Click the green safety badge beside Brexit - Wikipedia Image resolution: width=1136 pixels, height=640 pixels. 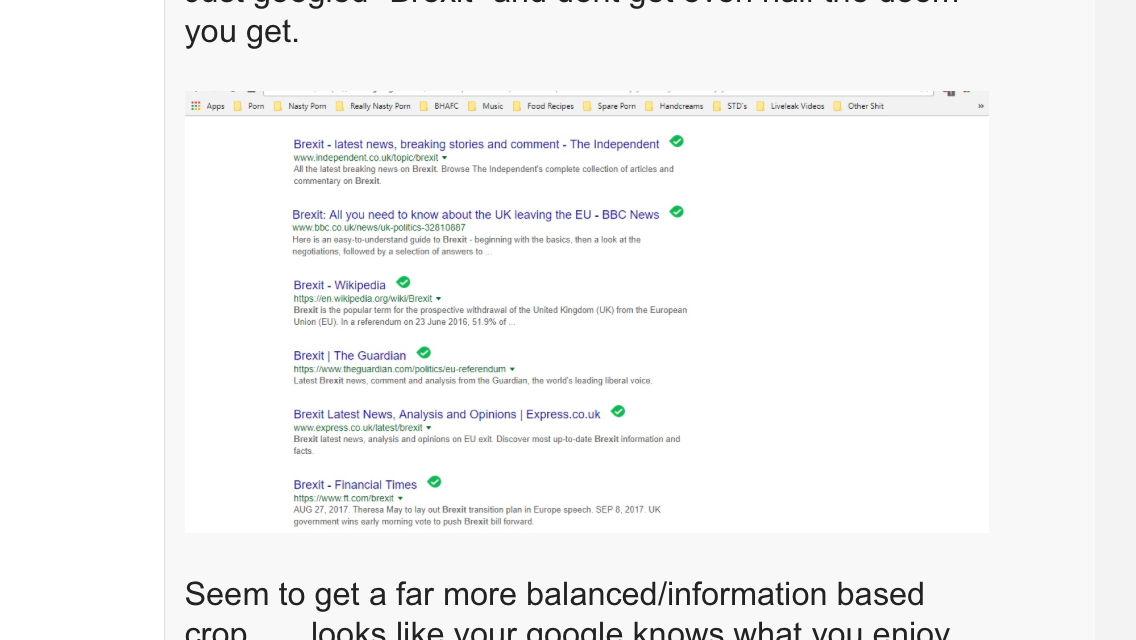[404, 282]
